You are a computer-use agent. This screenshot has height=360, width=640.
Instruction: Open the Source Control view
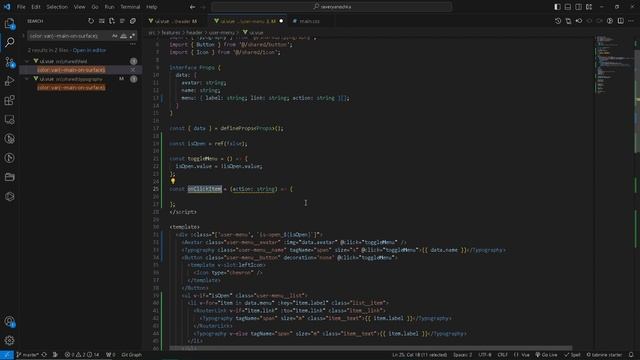pyautogui.click(x=9, y=62)
